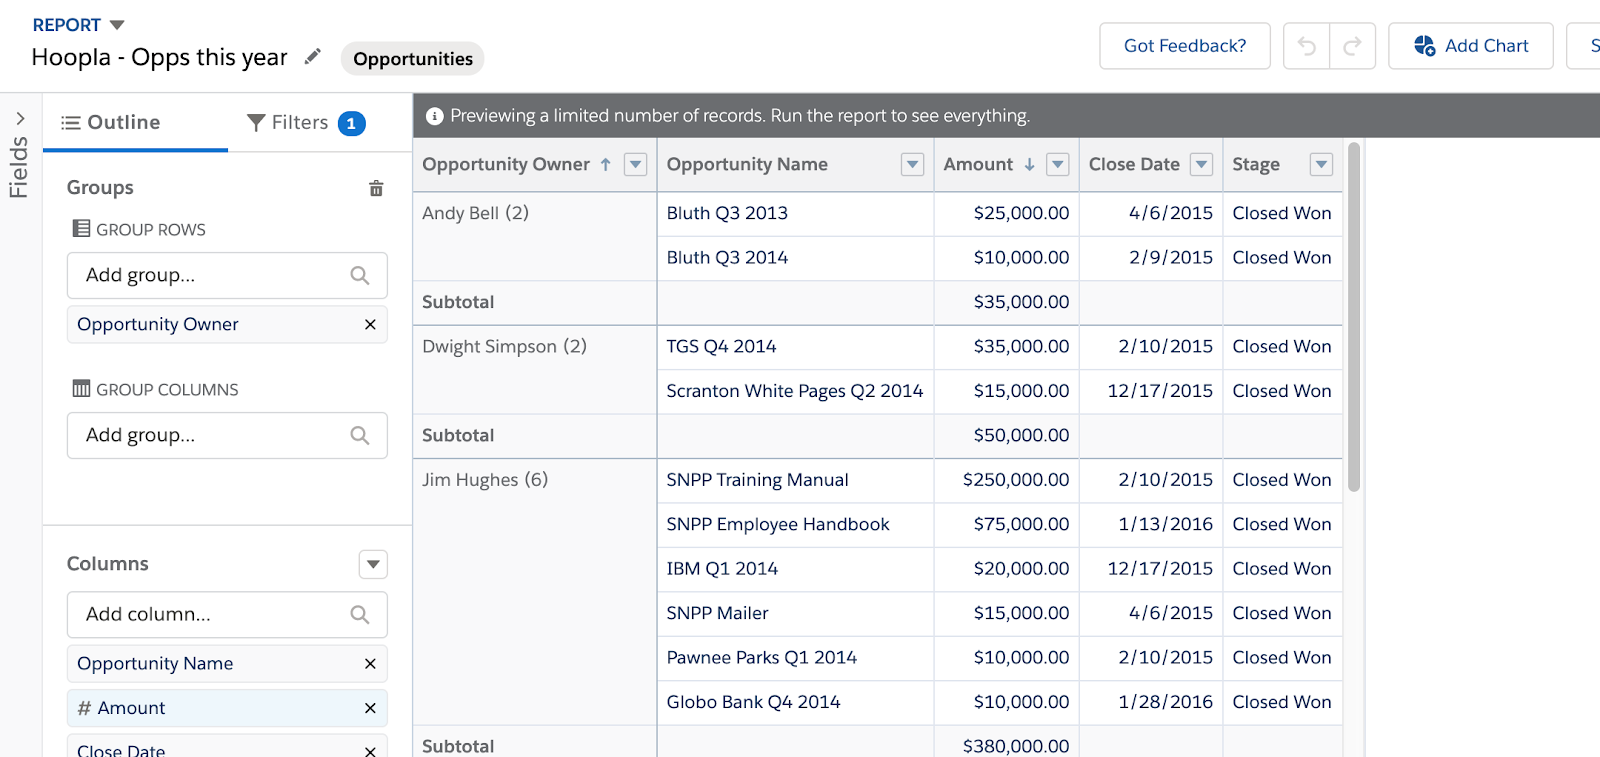The image size is (1600, 757).
Task: Click the redo arrow button
Action: point(1353,46)
